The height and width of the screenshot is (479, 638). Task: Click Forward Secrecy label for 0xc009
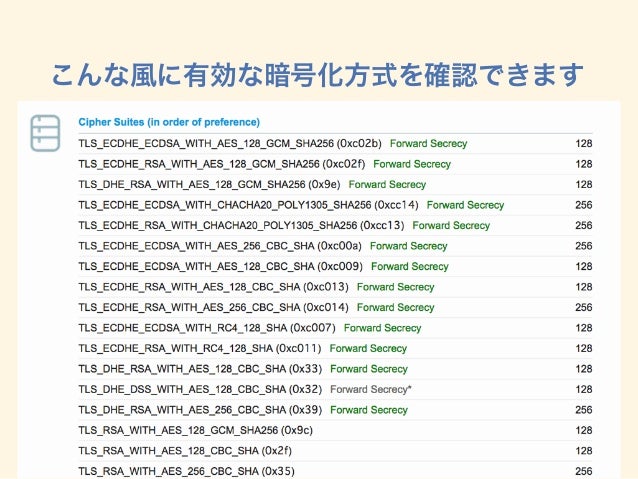[410, 267]
